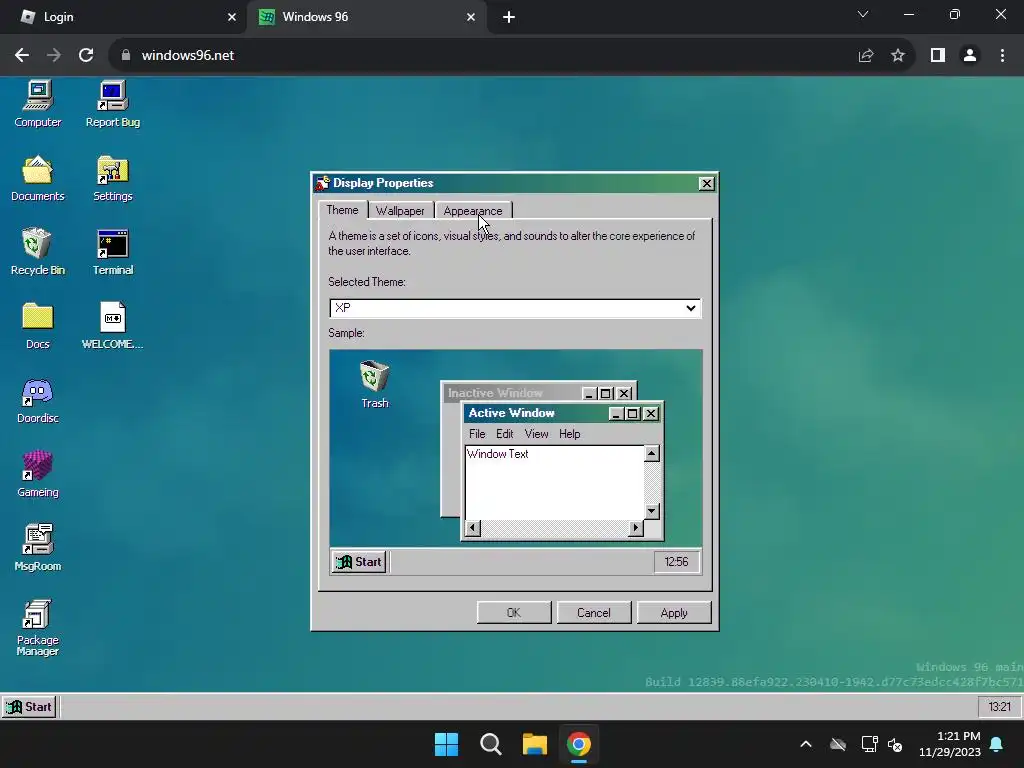Open the Report Bug shortcut
1024x768 pixels.
click(112, 104)
